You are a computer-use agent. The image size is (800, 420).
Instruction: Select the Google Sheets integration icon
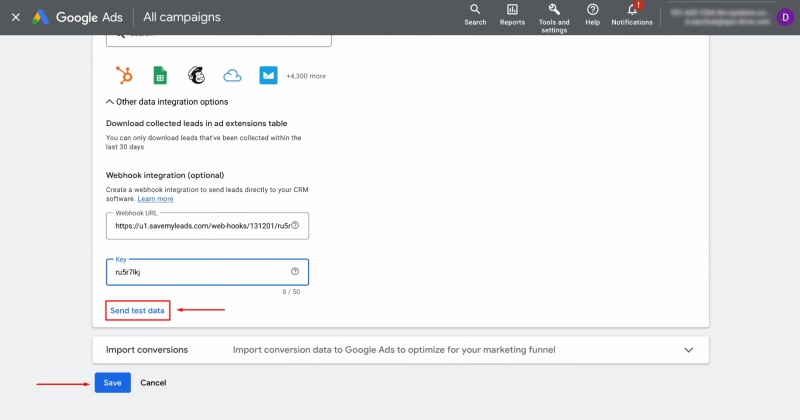click(160, 76)
